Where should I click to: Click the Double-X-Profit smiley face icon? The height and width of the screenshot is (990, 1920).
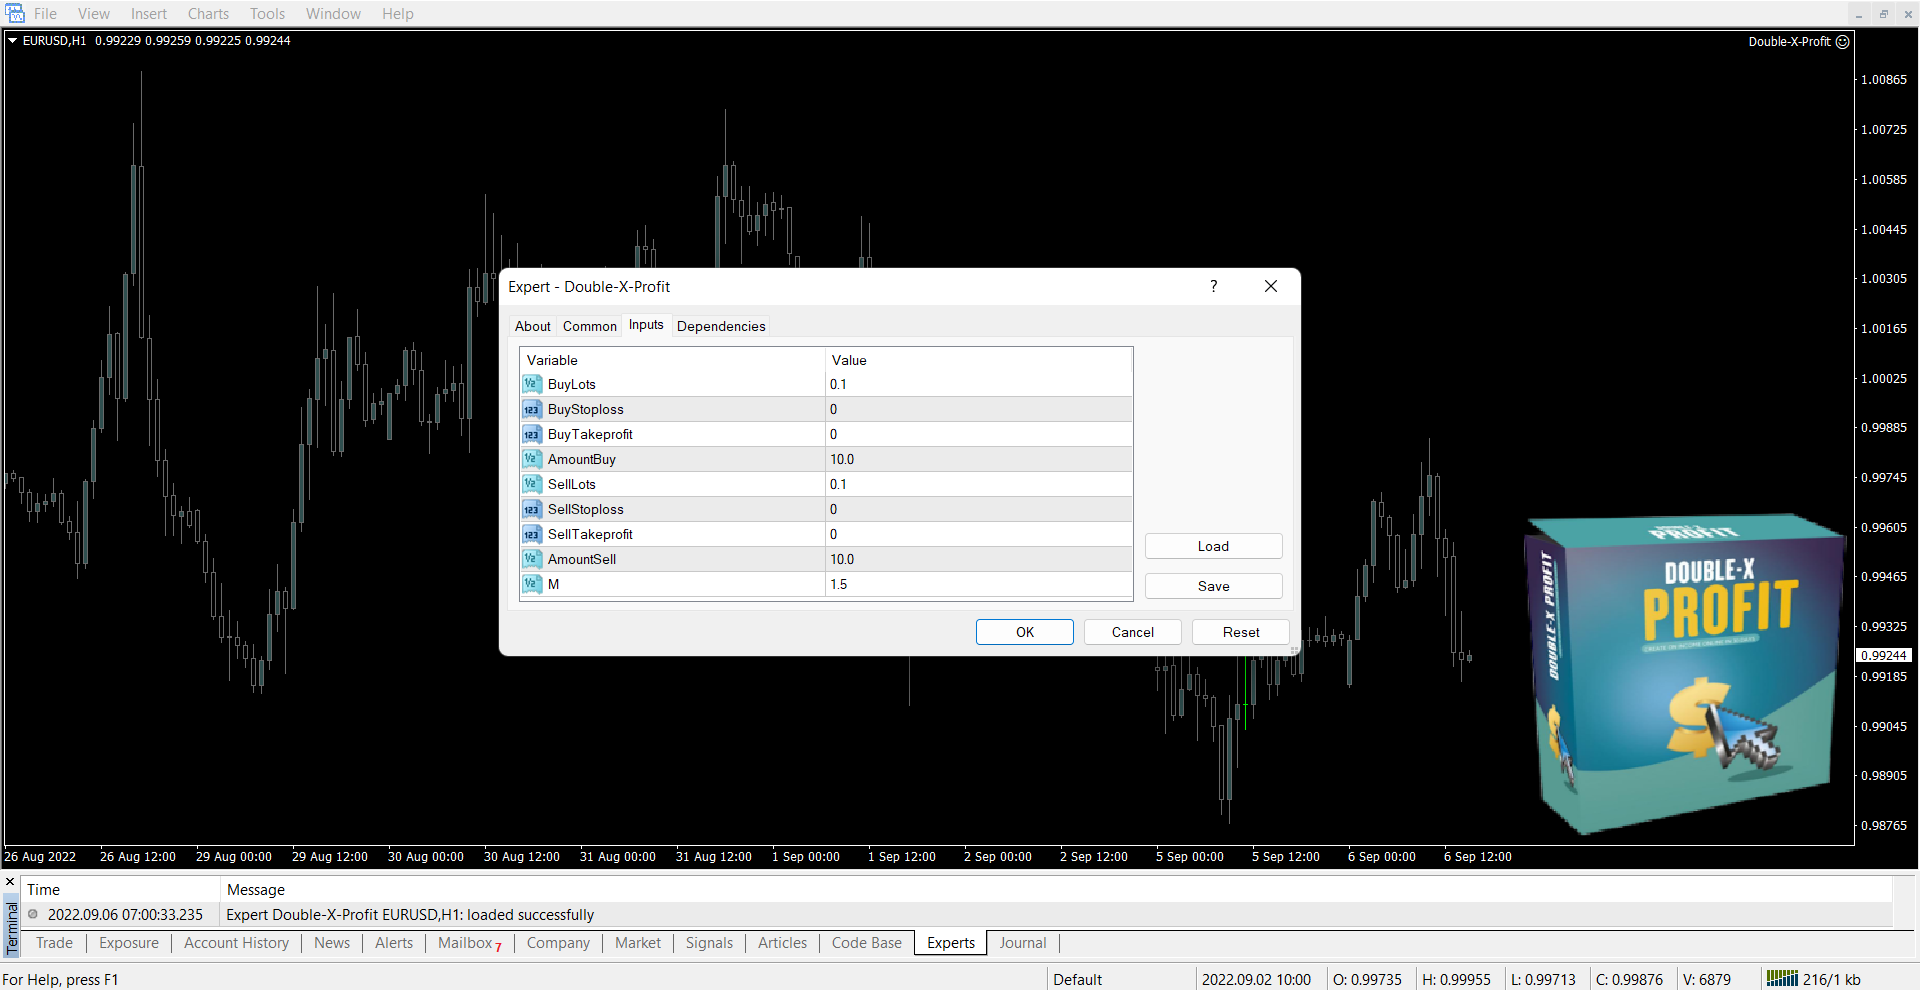(1842, 42)
